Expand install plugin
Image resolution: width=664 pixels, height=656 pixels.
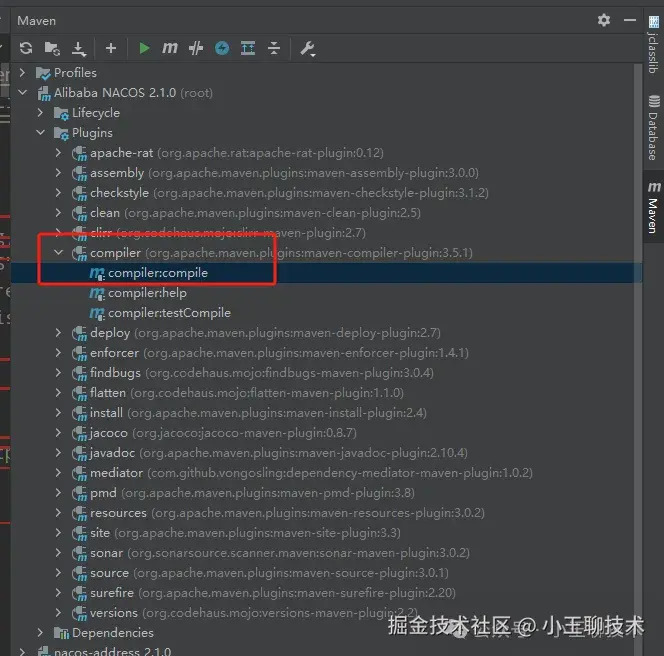tap(58, 413)
